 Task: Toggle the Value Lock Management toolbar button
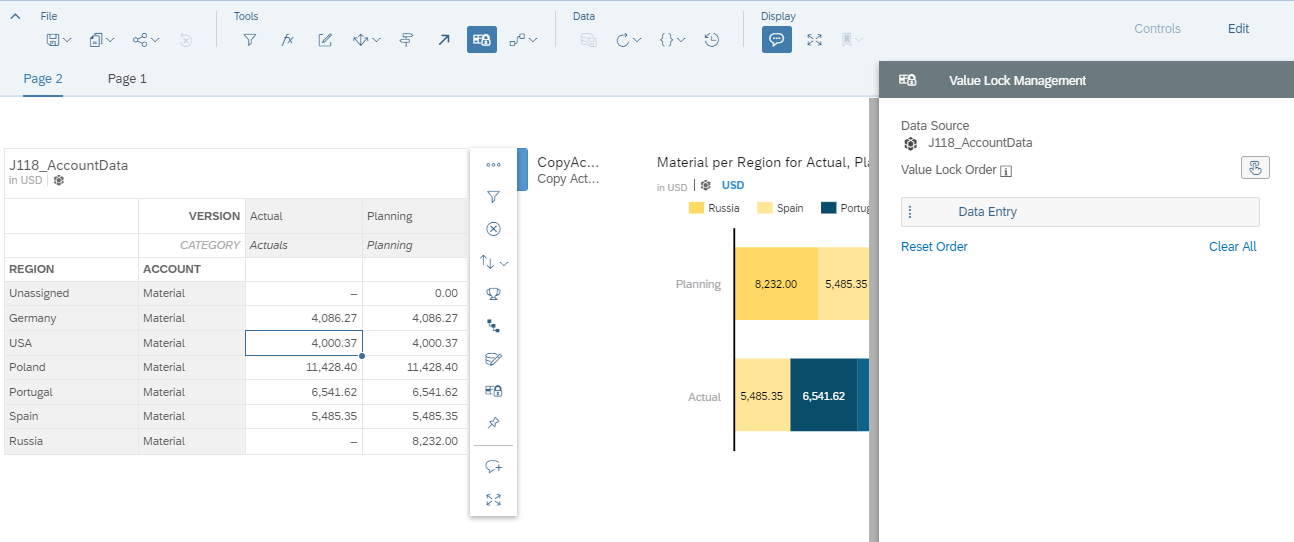pyautogui.click(x=482, y=40)
